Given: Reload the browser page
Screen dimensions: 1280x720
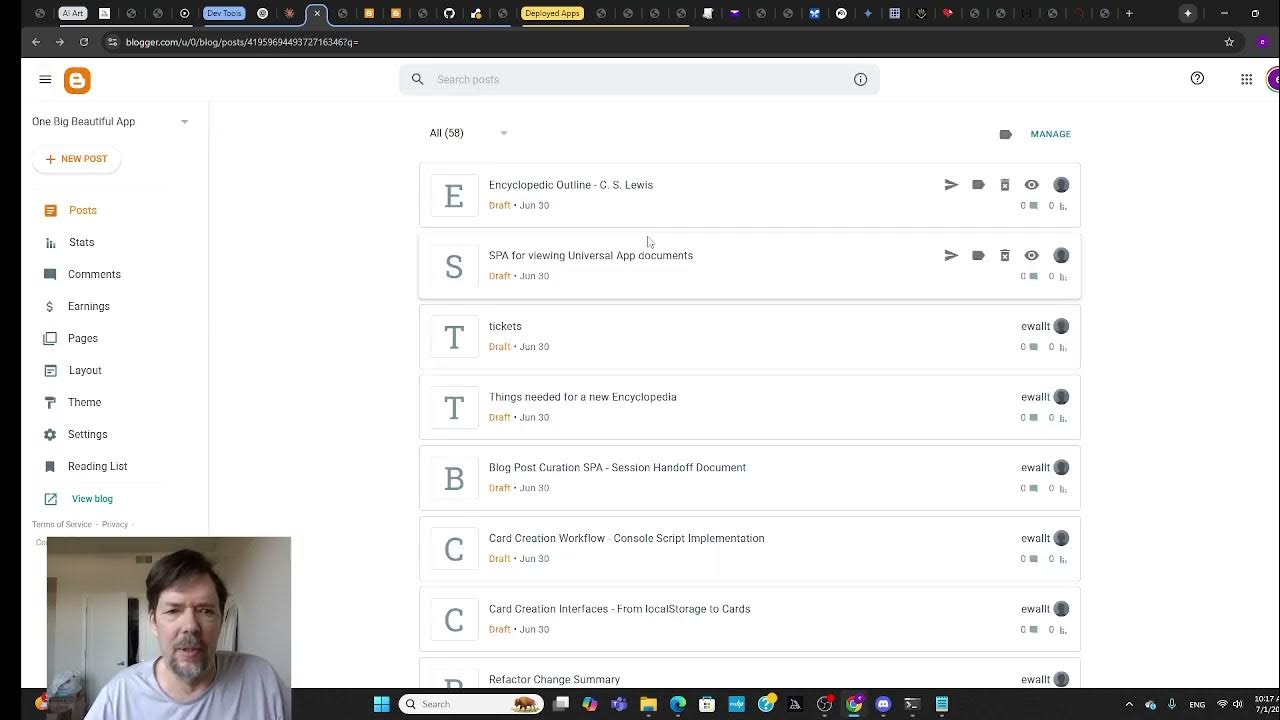Looking at the screenshot, I should pos(84,42).
